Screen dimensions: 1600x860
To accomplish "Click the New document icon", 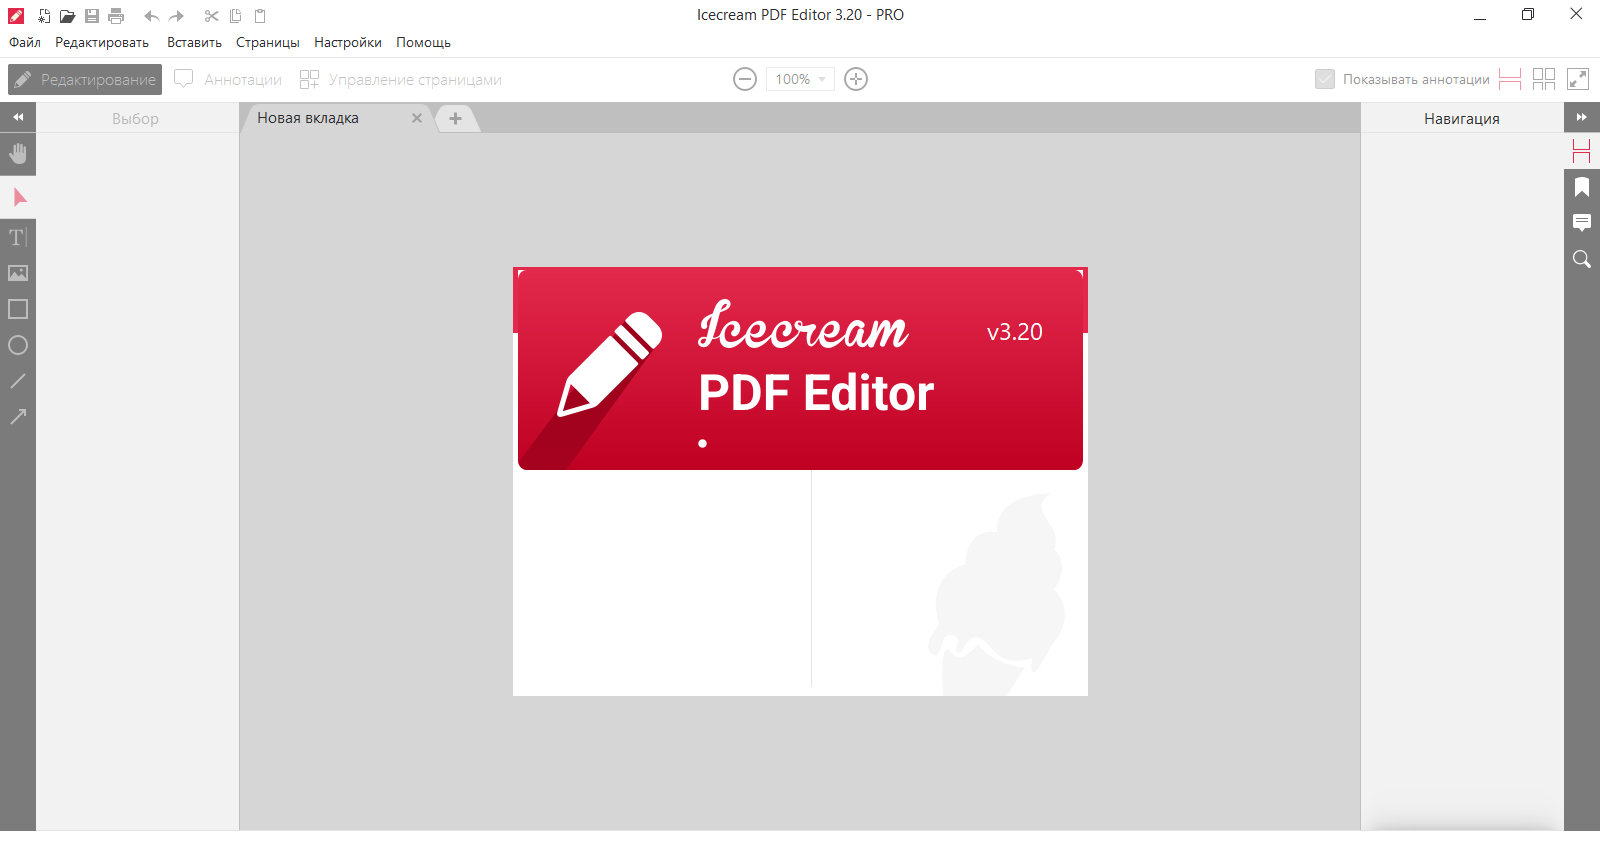I will pos(44,16).
